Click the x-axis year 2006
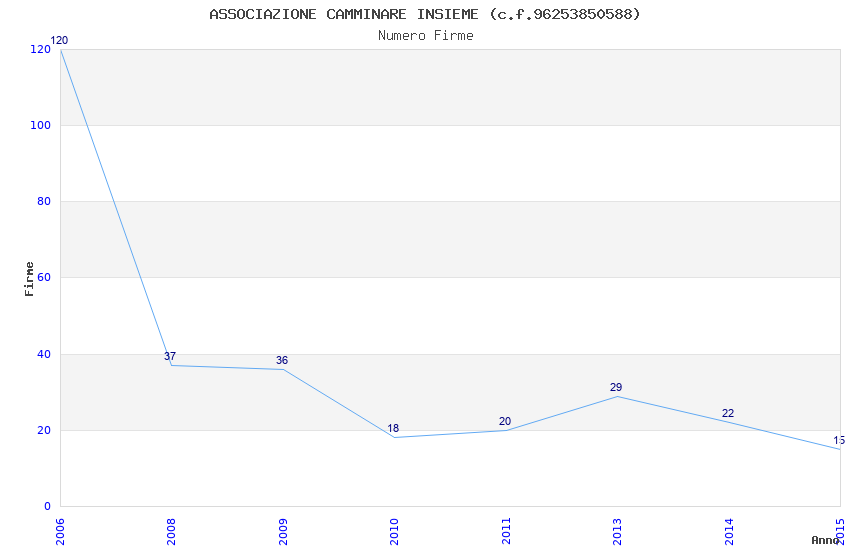The image size is (850, 550). pos(60,532)
